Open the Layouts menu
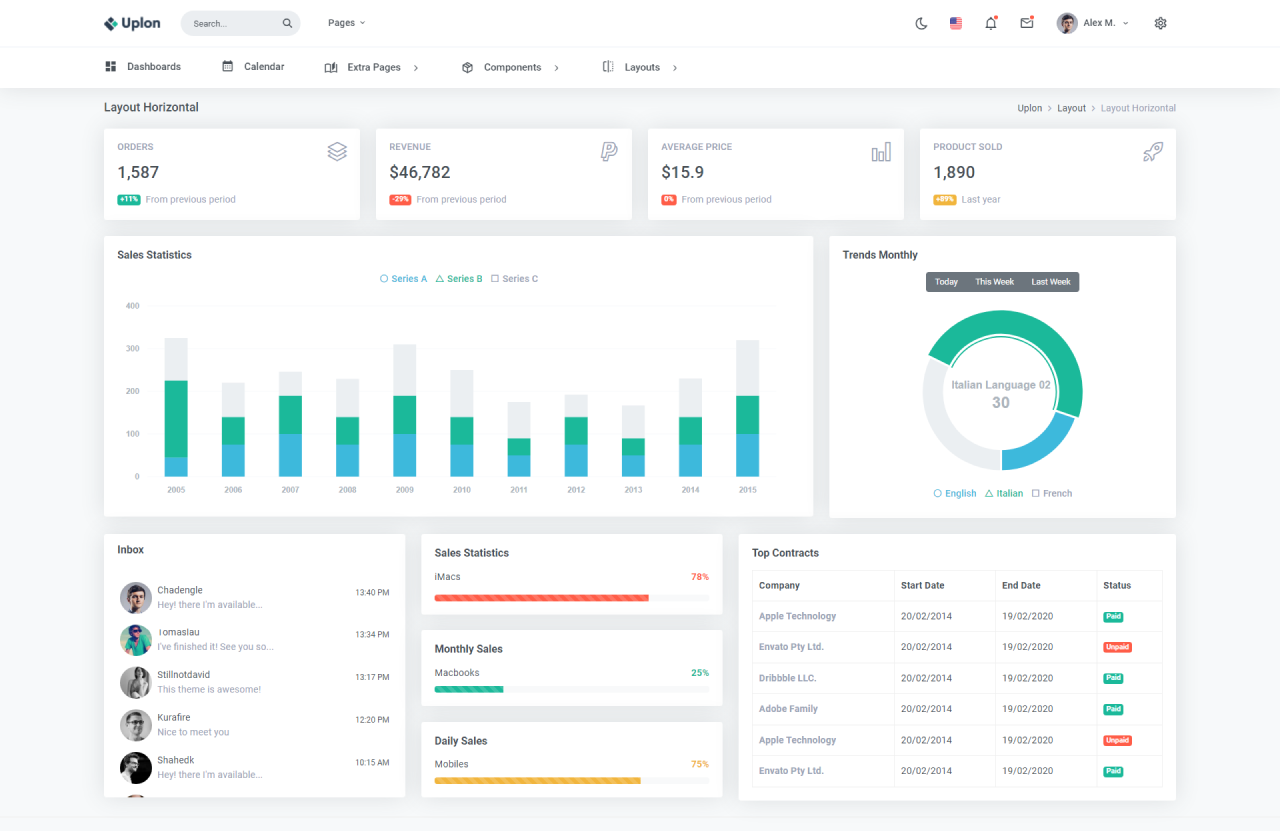Viewport: 1280px width, 831px height. coord(640,67)
